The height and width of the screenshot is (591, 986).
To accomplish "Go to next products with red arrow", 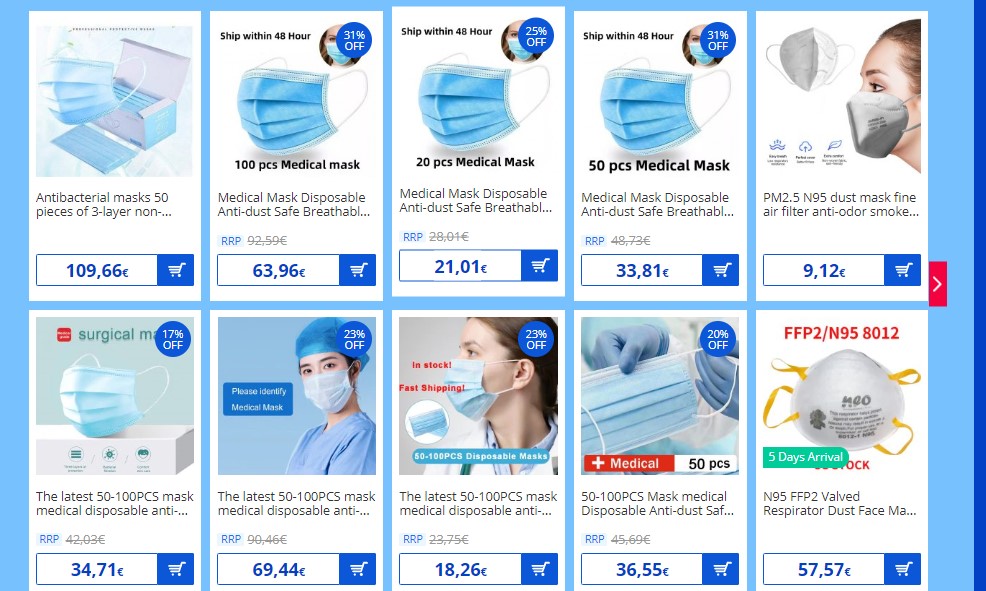I will [938, 284].
